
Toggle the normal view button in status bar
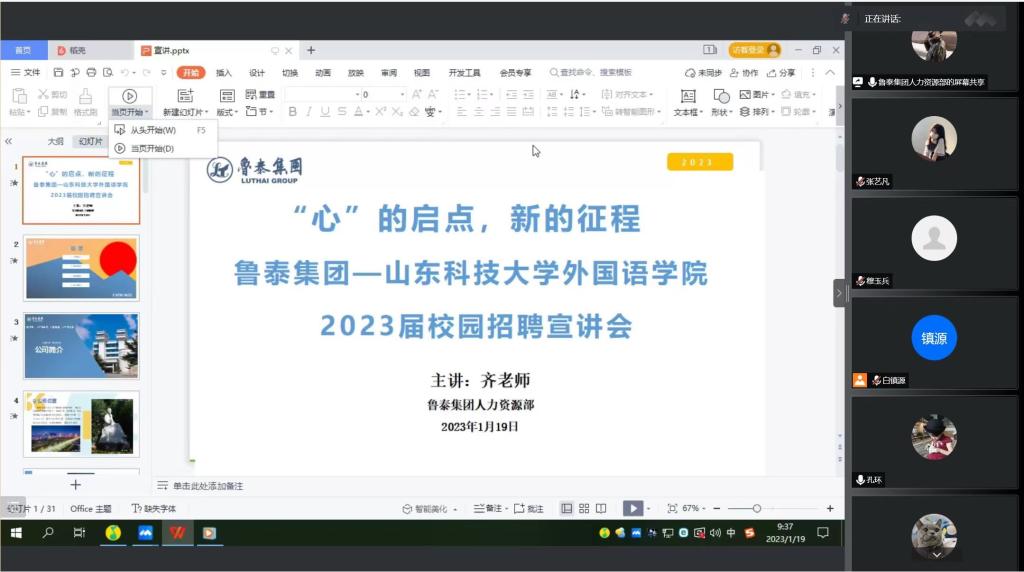pos(567,508)
